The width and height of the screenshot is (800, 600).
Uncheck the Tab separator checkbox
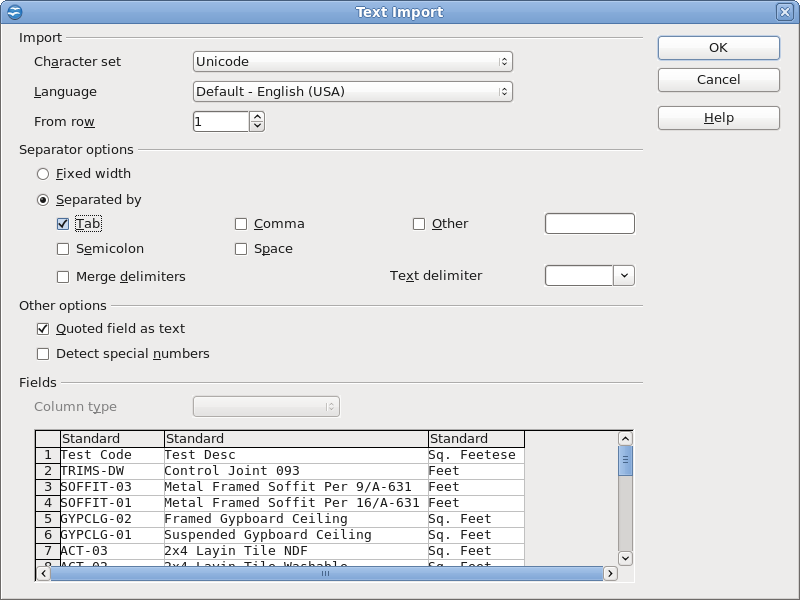coord(63,224)
